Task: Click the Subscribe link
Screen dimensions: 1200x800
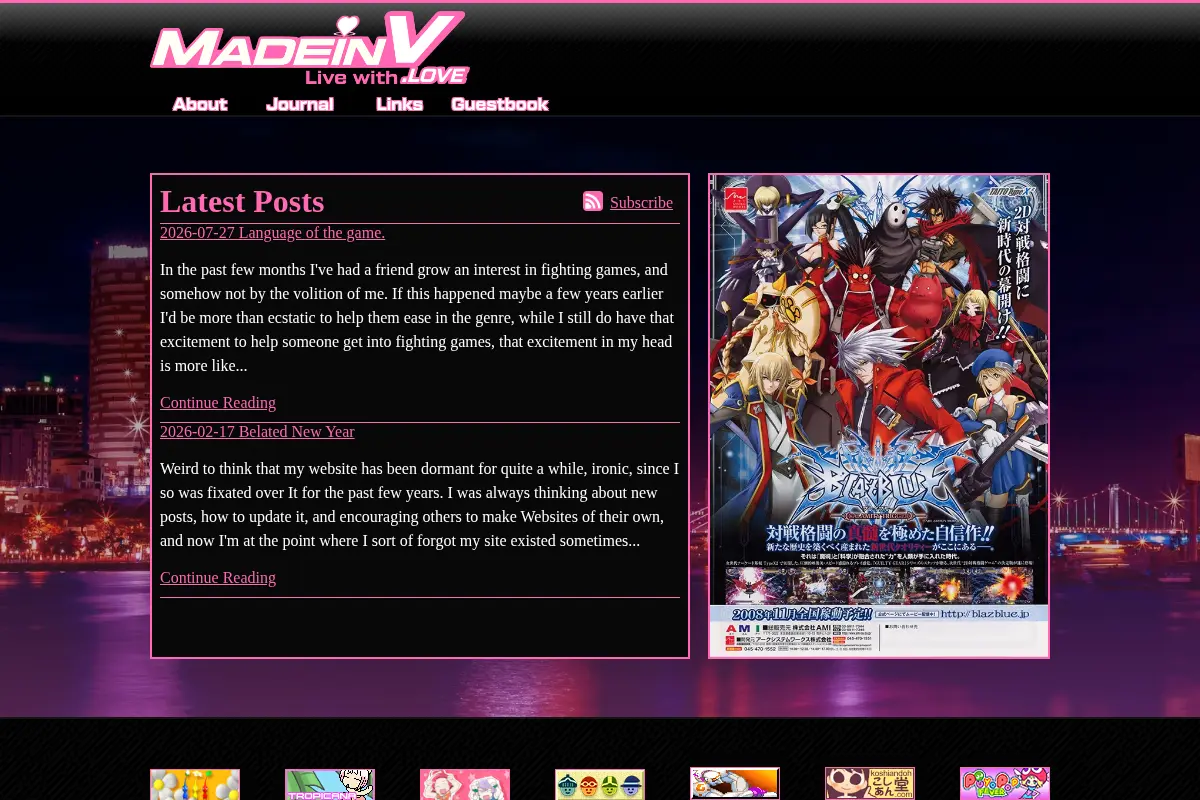Action: (x=641, y=203)
